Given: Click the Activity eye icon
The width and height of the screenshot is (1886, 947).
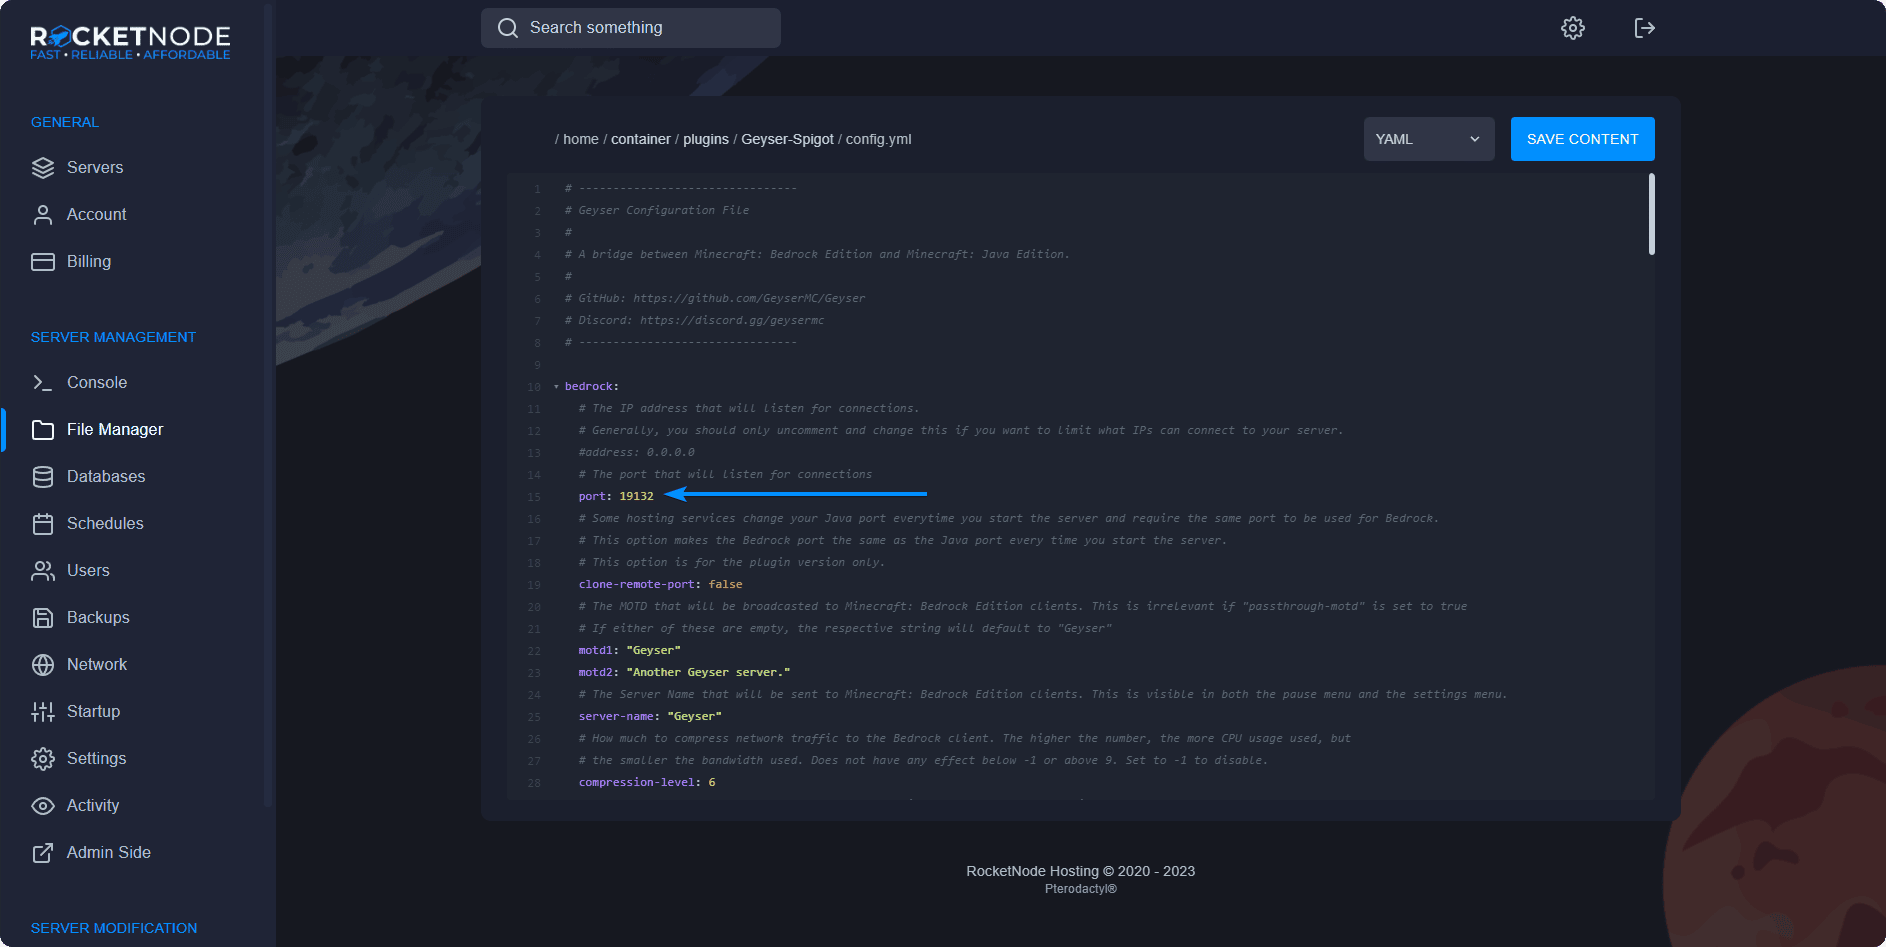Looking at the screenshot, I should pyautogui.click(x=43, y=806).
